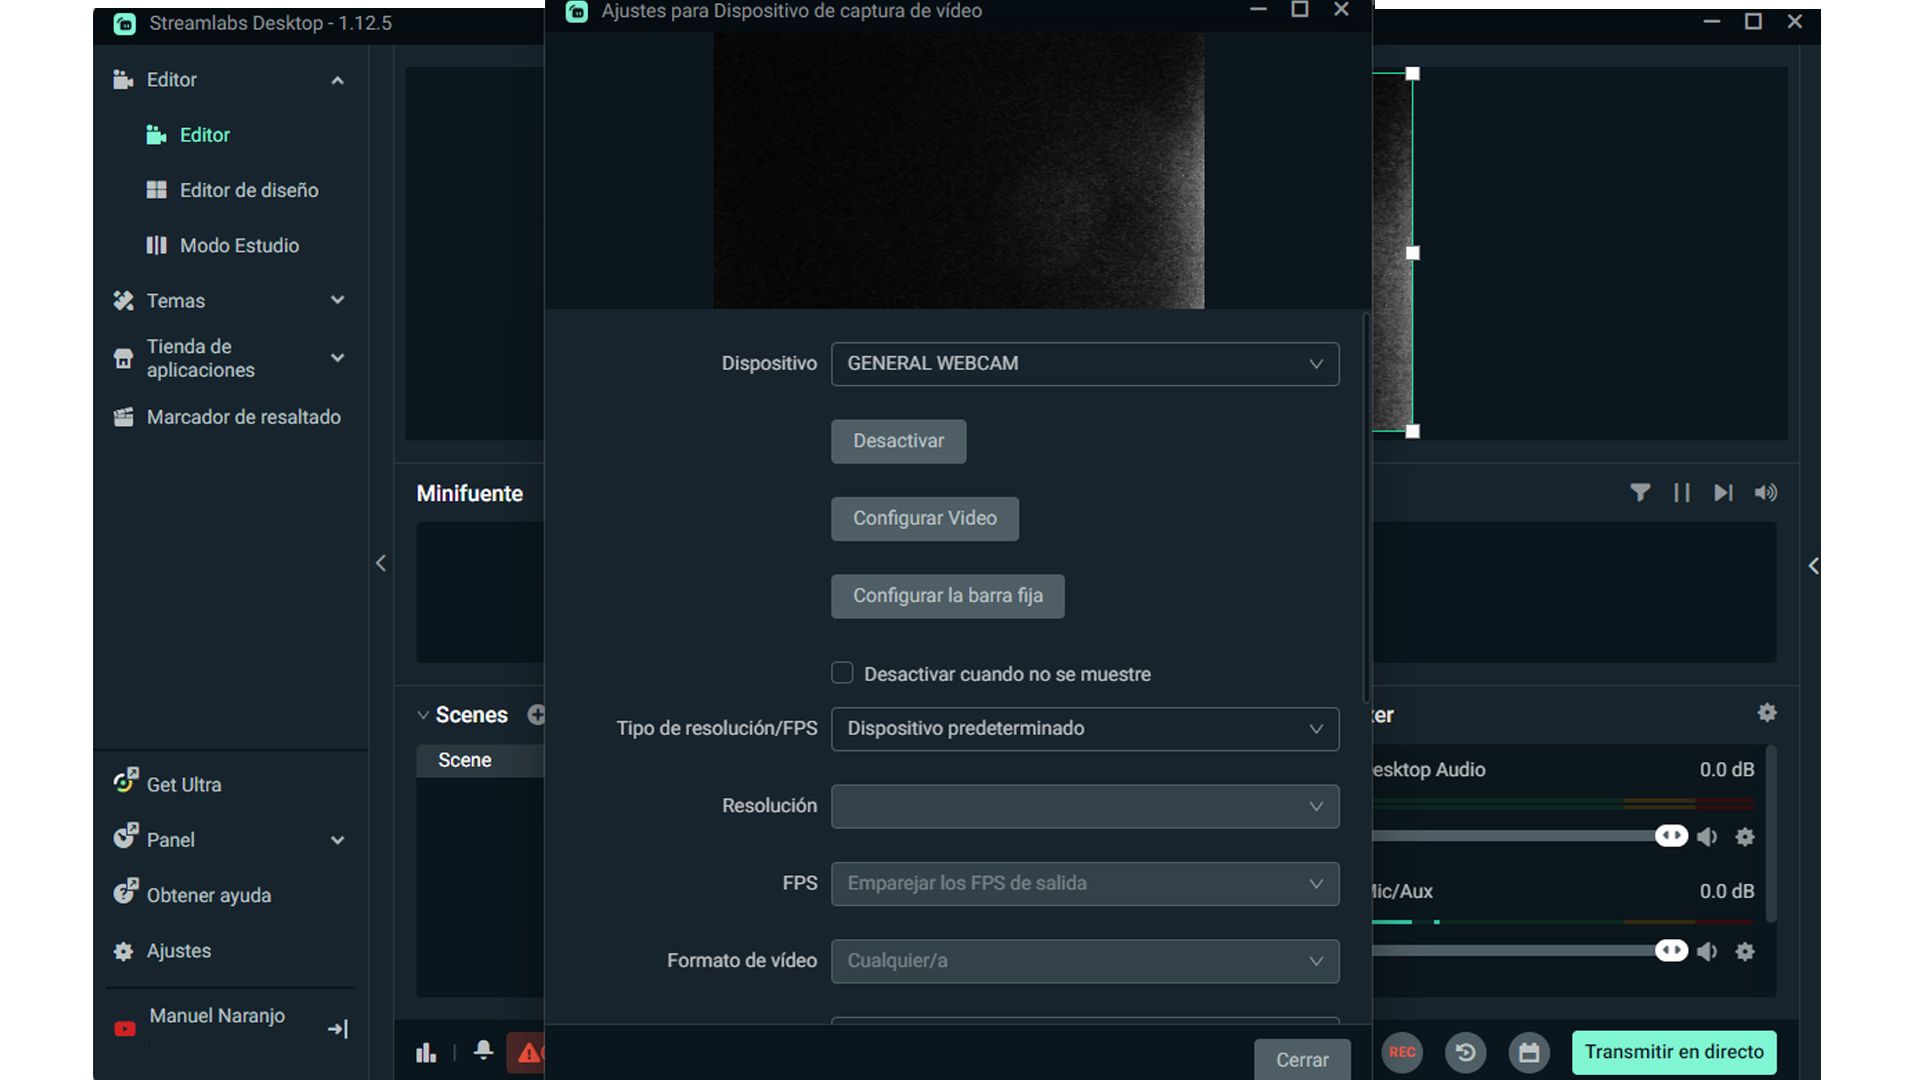Mute the Mic/Aux source
The image size is (1920, 1080).
click(x=1708, y=951)
